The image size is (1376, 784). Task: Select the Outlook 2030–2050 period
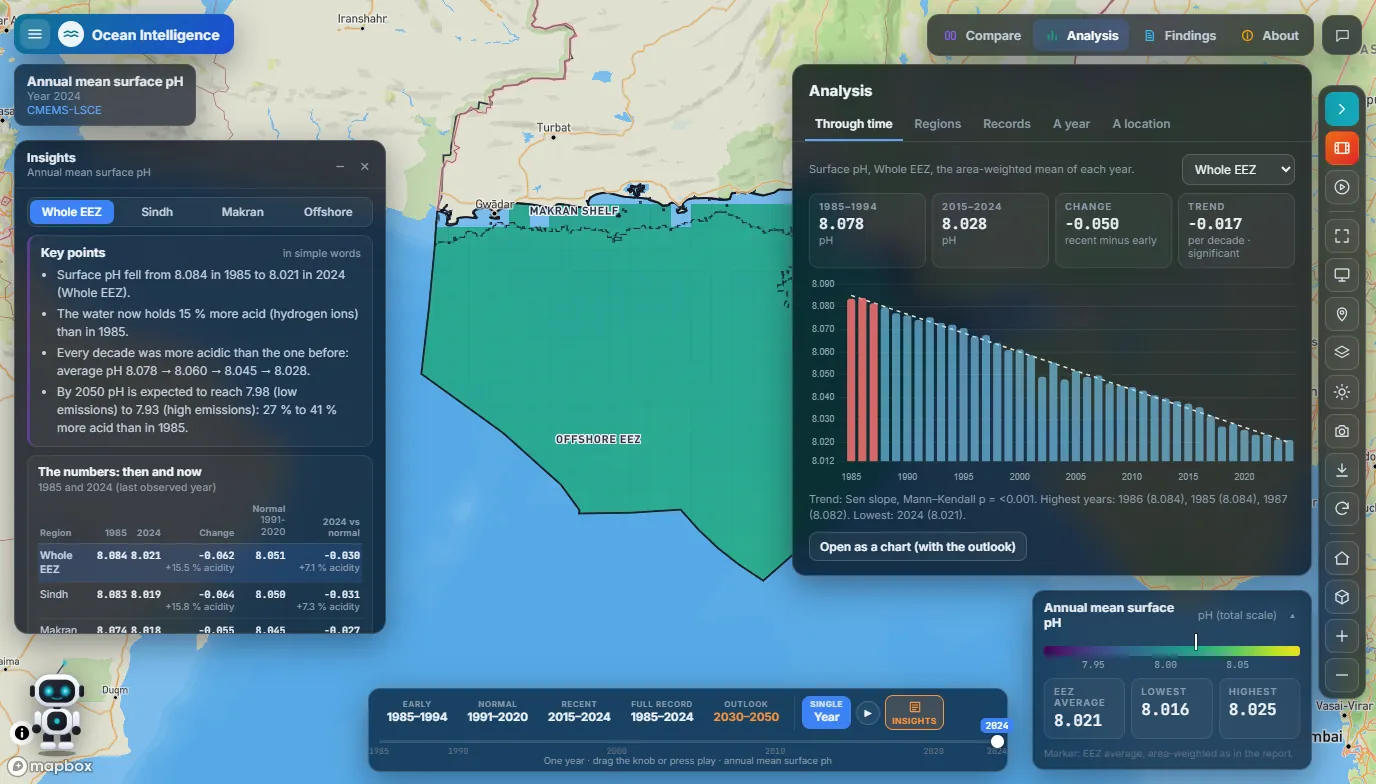(x=746, y=711)
